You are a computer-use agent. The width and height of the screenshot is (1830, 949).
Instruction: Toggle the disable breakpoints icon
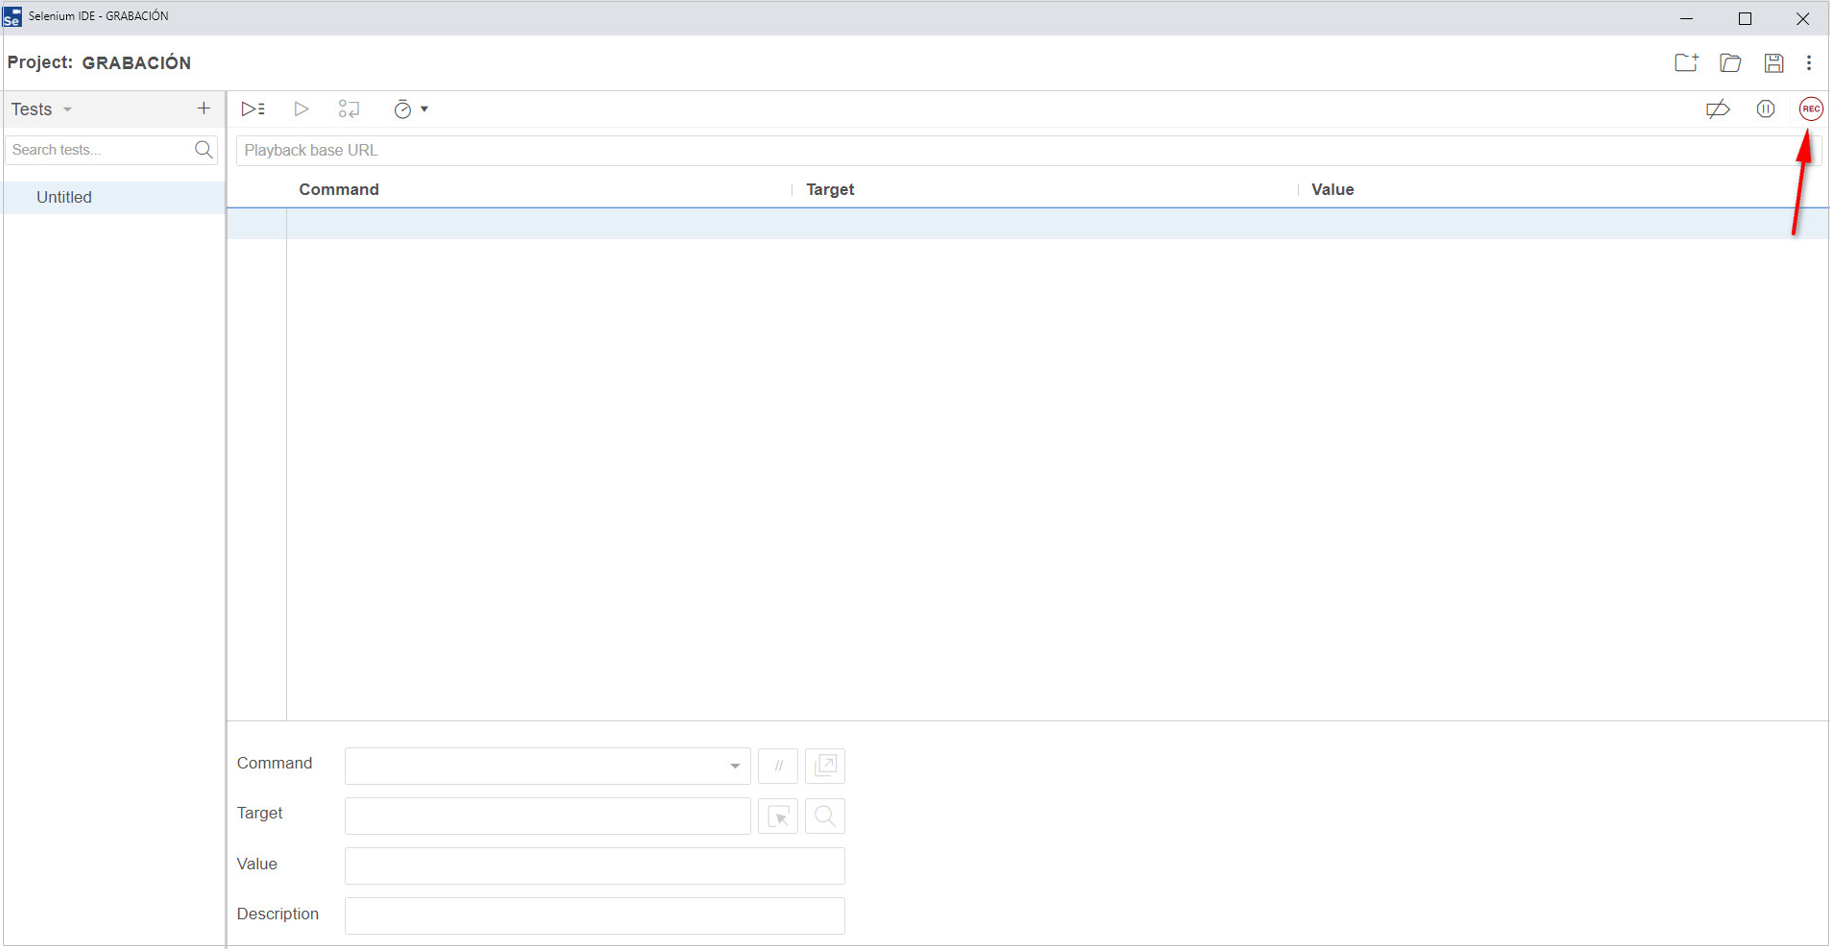pyautogui.click(x=1717, y=109)
